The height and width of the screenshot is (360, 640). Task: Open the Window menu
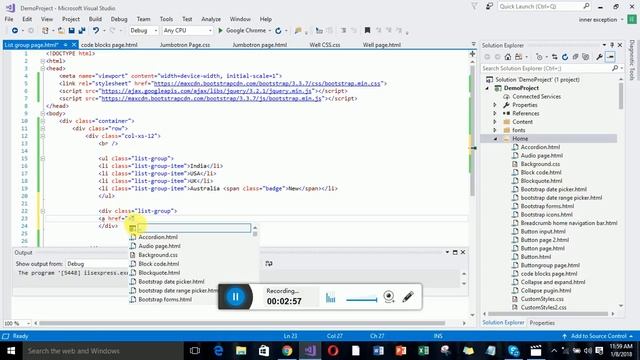(x=240, y=19)
